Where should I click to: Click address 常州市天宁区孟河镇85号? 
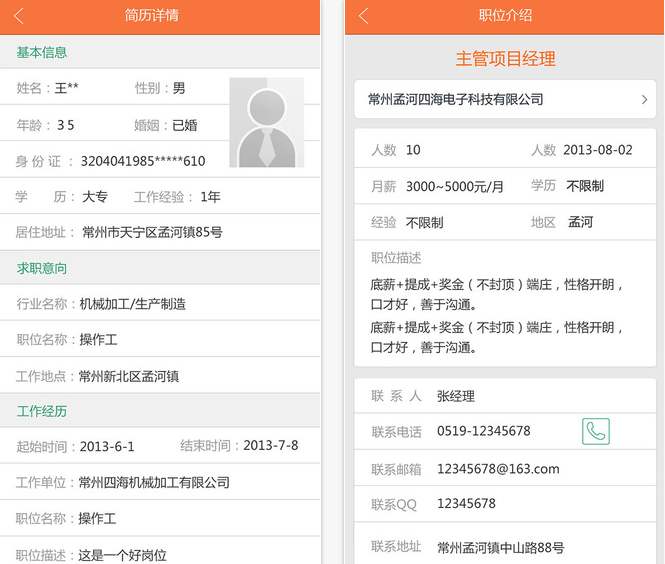click(152, 232)
